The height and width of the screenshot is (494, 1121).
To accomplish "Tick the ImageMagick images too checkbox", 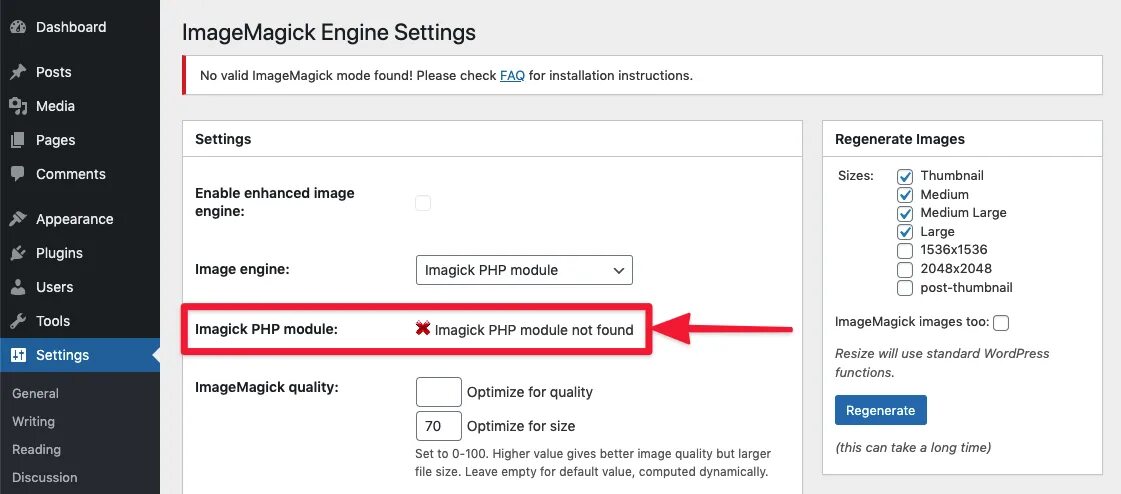I will click(x=1001, y=322).
